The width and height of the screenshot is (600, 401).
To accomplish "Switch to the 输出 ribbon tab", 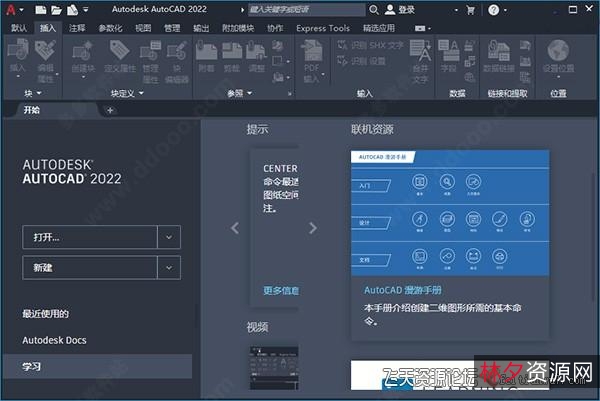I will pos(201,28).
